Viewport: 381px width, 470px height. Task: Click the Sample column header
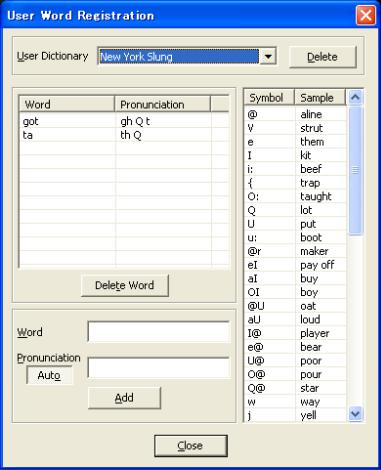[320, 98]
